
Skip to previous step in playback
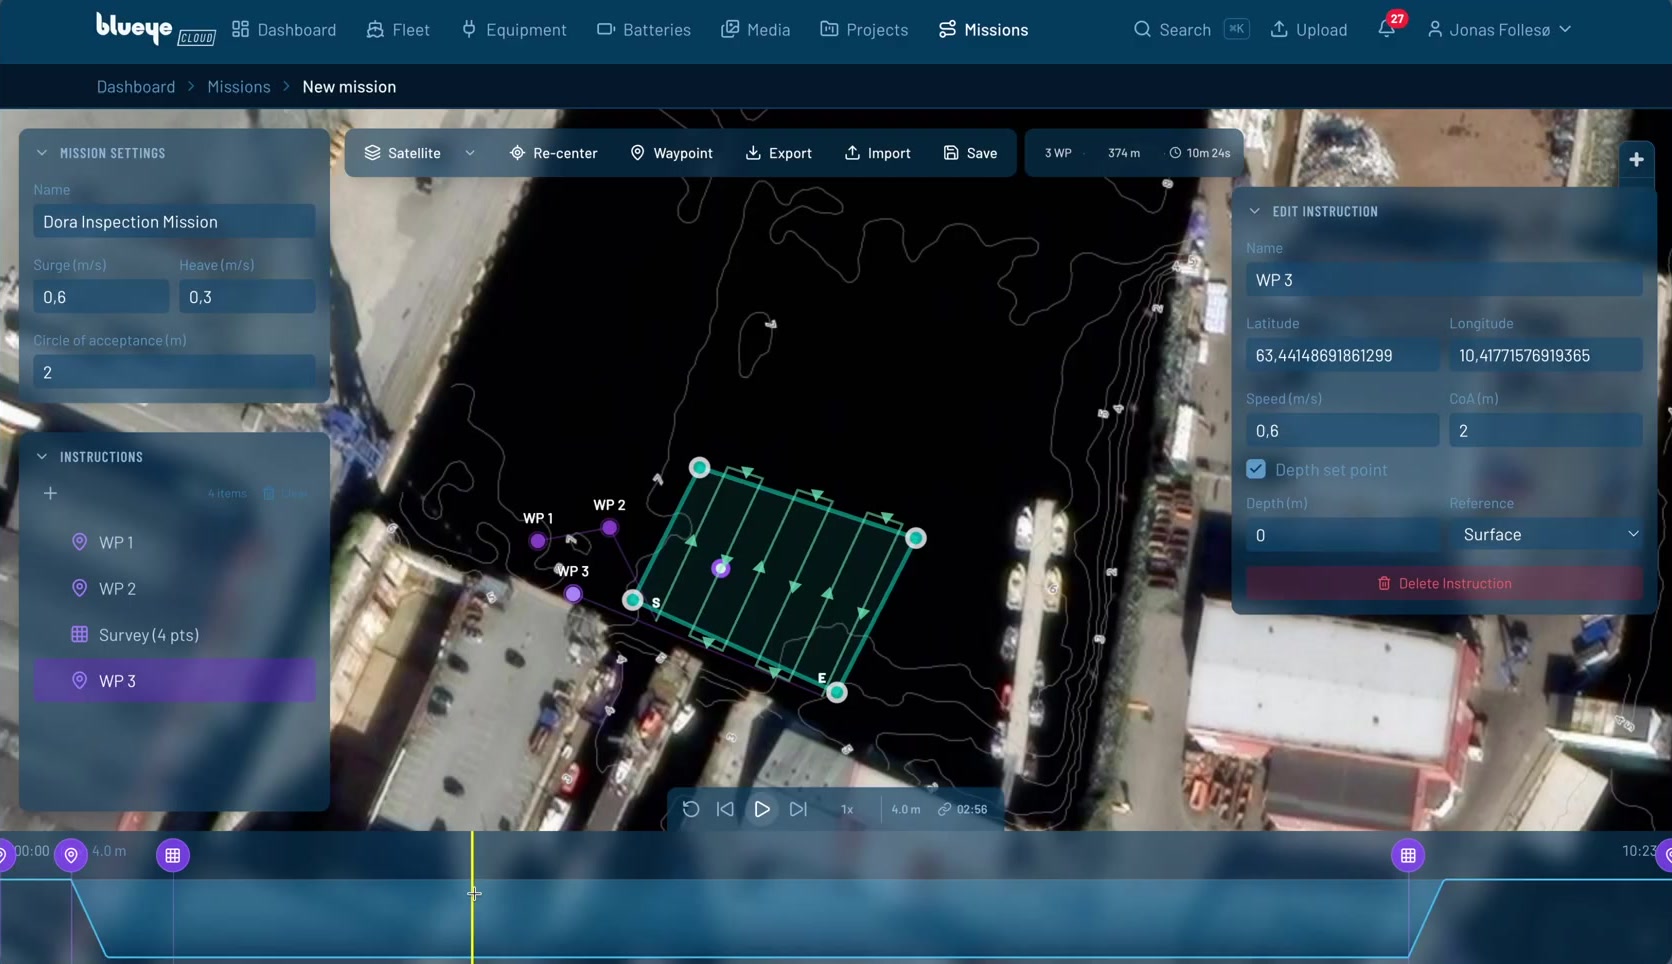(725, 809)
